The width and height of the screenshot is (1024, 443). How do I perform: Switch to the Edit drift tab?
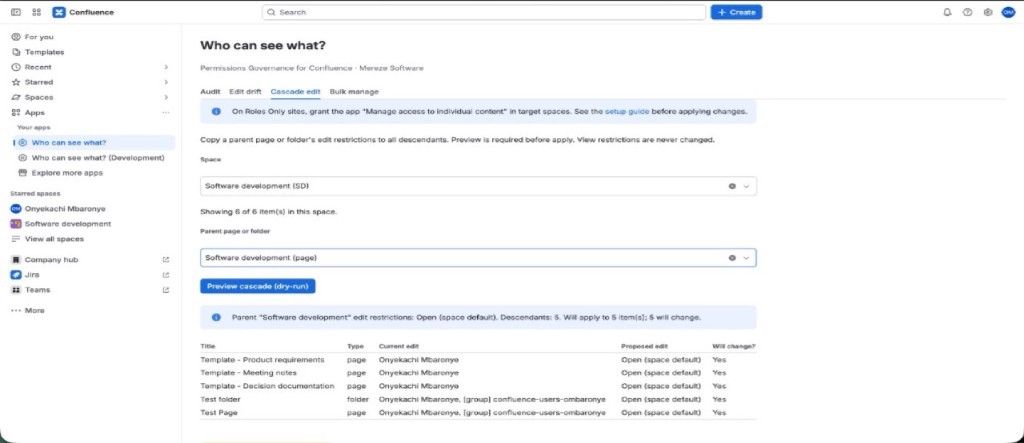(x=245, y=92)
